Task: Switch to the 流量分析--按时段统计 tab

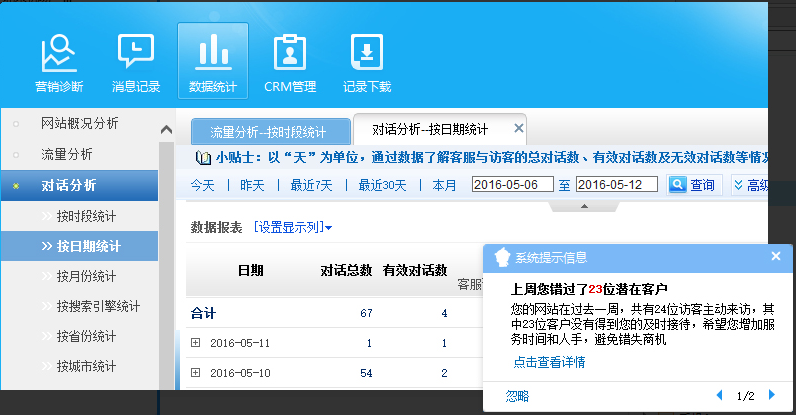Action: pos(267,131)
